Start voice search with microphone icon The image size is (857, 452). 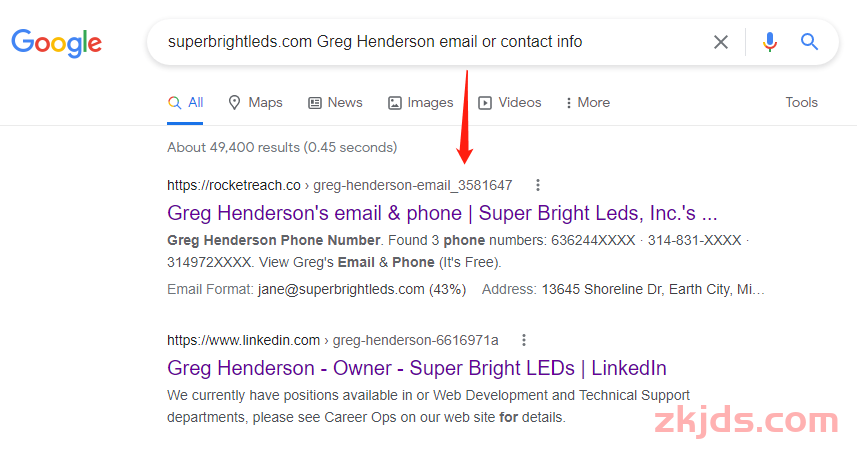[x=770, y=42]
